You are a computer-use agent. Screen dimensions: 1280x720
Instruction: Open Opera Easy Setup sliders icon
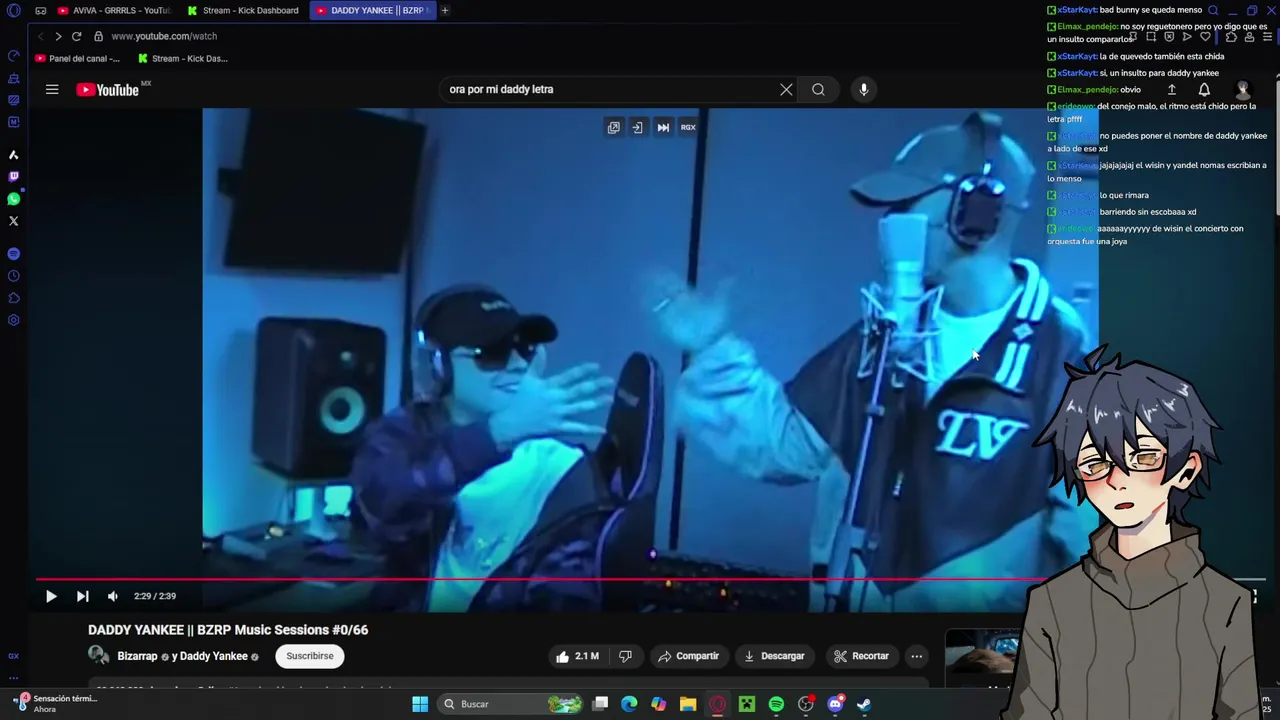pos(1267,37)
